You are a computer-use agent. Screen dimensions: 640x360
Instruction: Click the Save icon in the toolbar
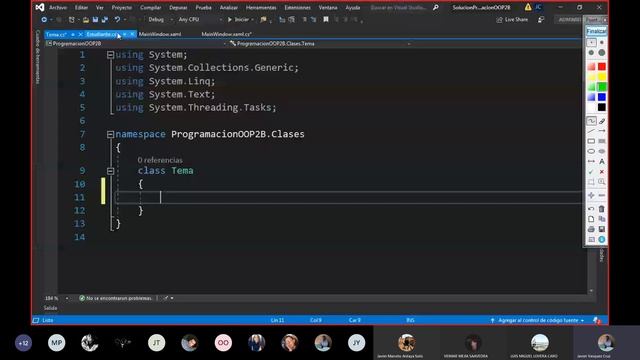pyautogui.click(x=95, y=20)
